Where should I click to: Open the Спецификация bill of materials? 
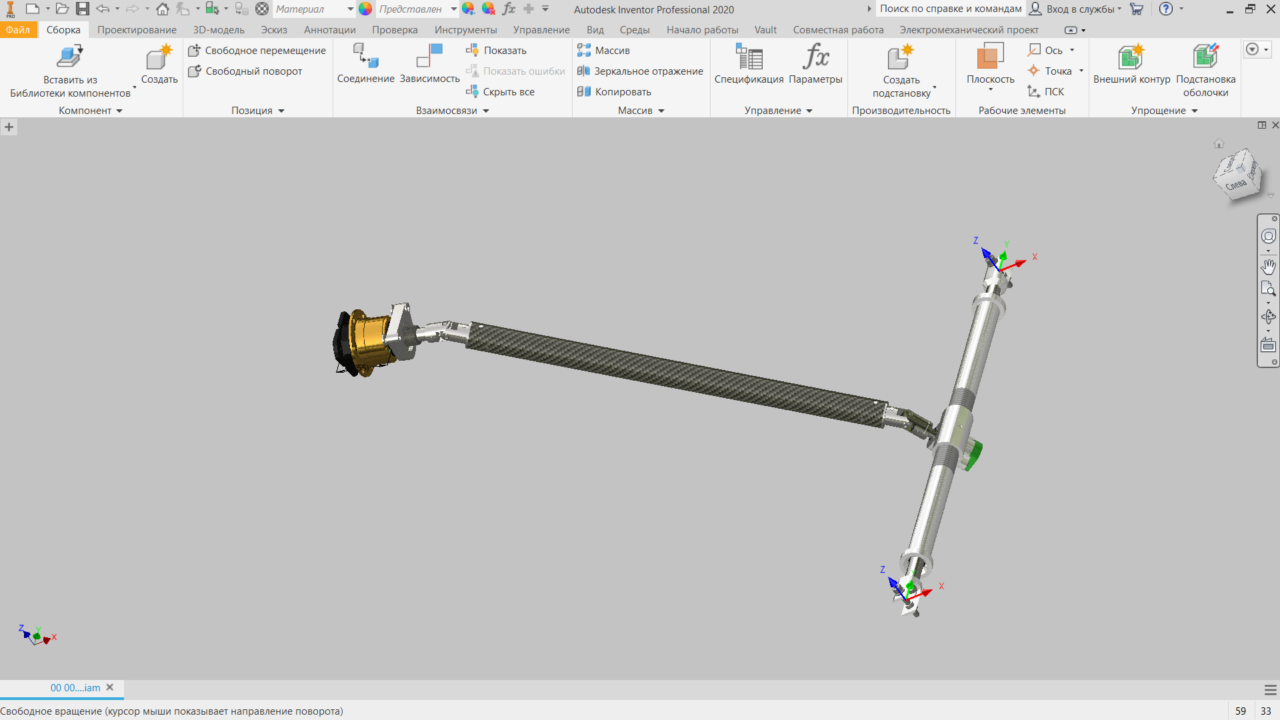(748, 60)
